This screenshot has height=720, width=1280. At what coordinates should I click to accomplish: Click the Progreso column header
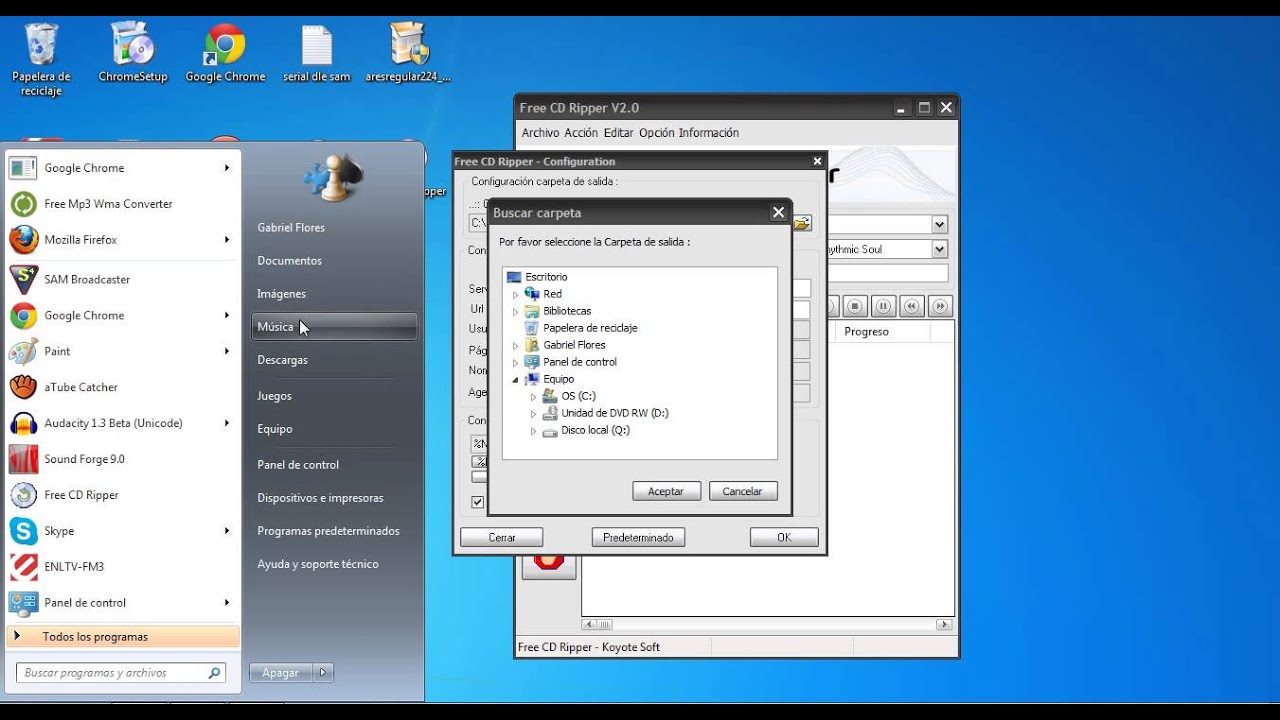coord(883,332)
